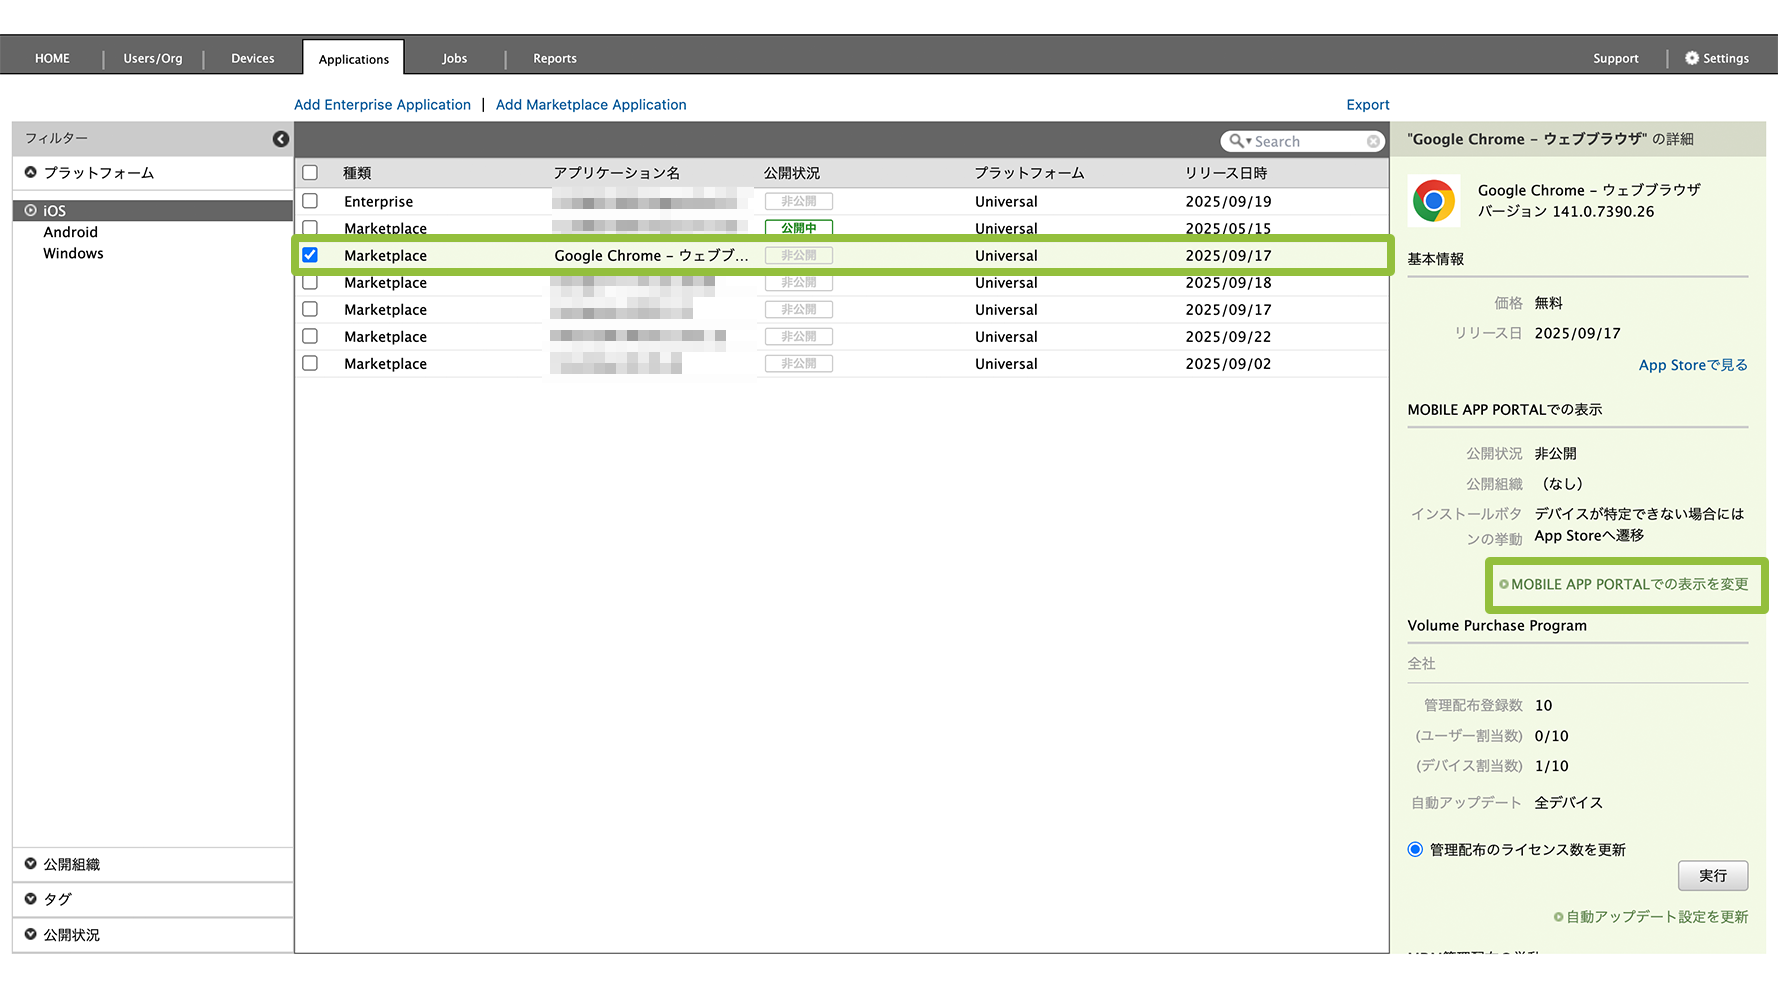Select Android in platform filter
This screenshot has height=1000, width=1778.
click(71, 232)
